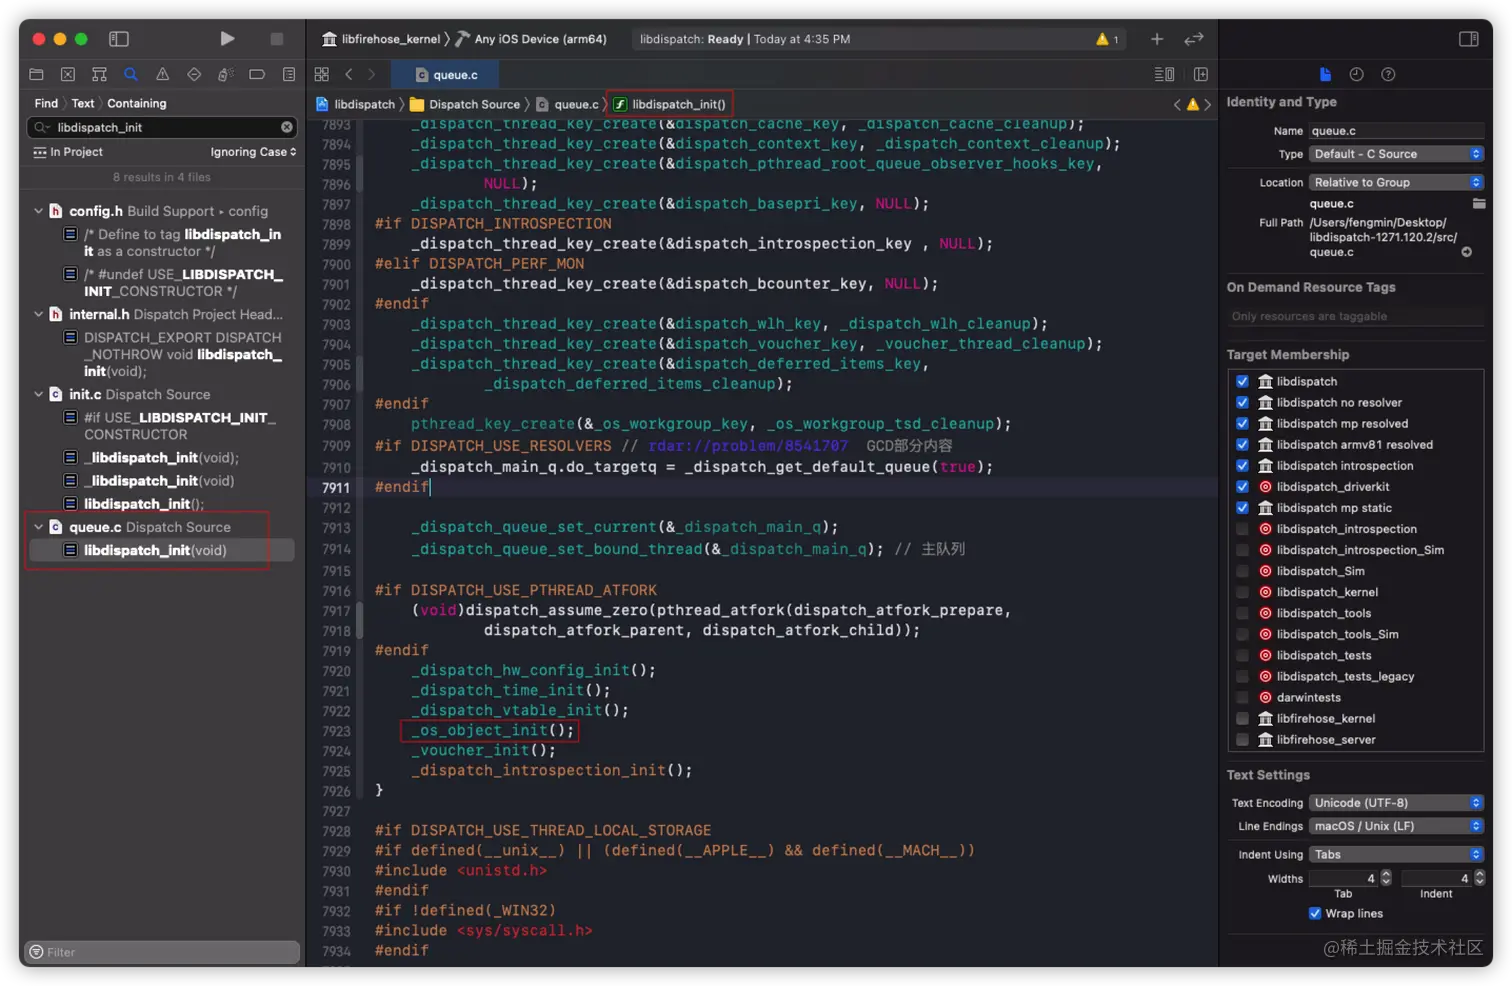Open the History inspector clock icon
Viewport: 1512px width, 986px height.
coord(1356,74)
